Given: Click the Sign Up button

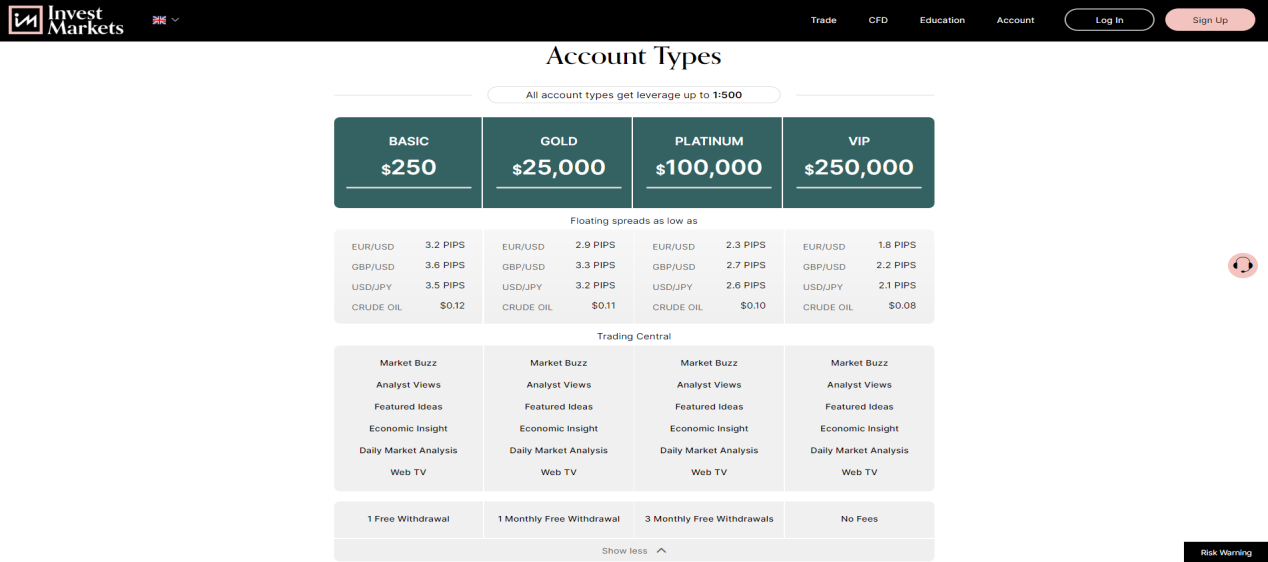Looking at the screenshot, I should (1209, 20).
